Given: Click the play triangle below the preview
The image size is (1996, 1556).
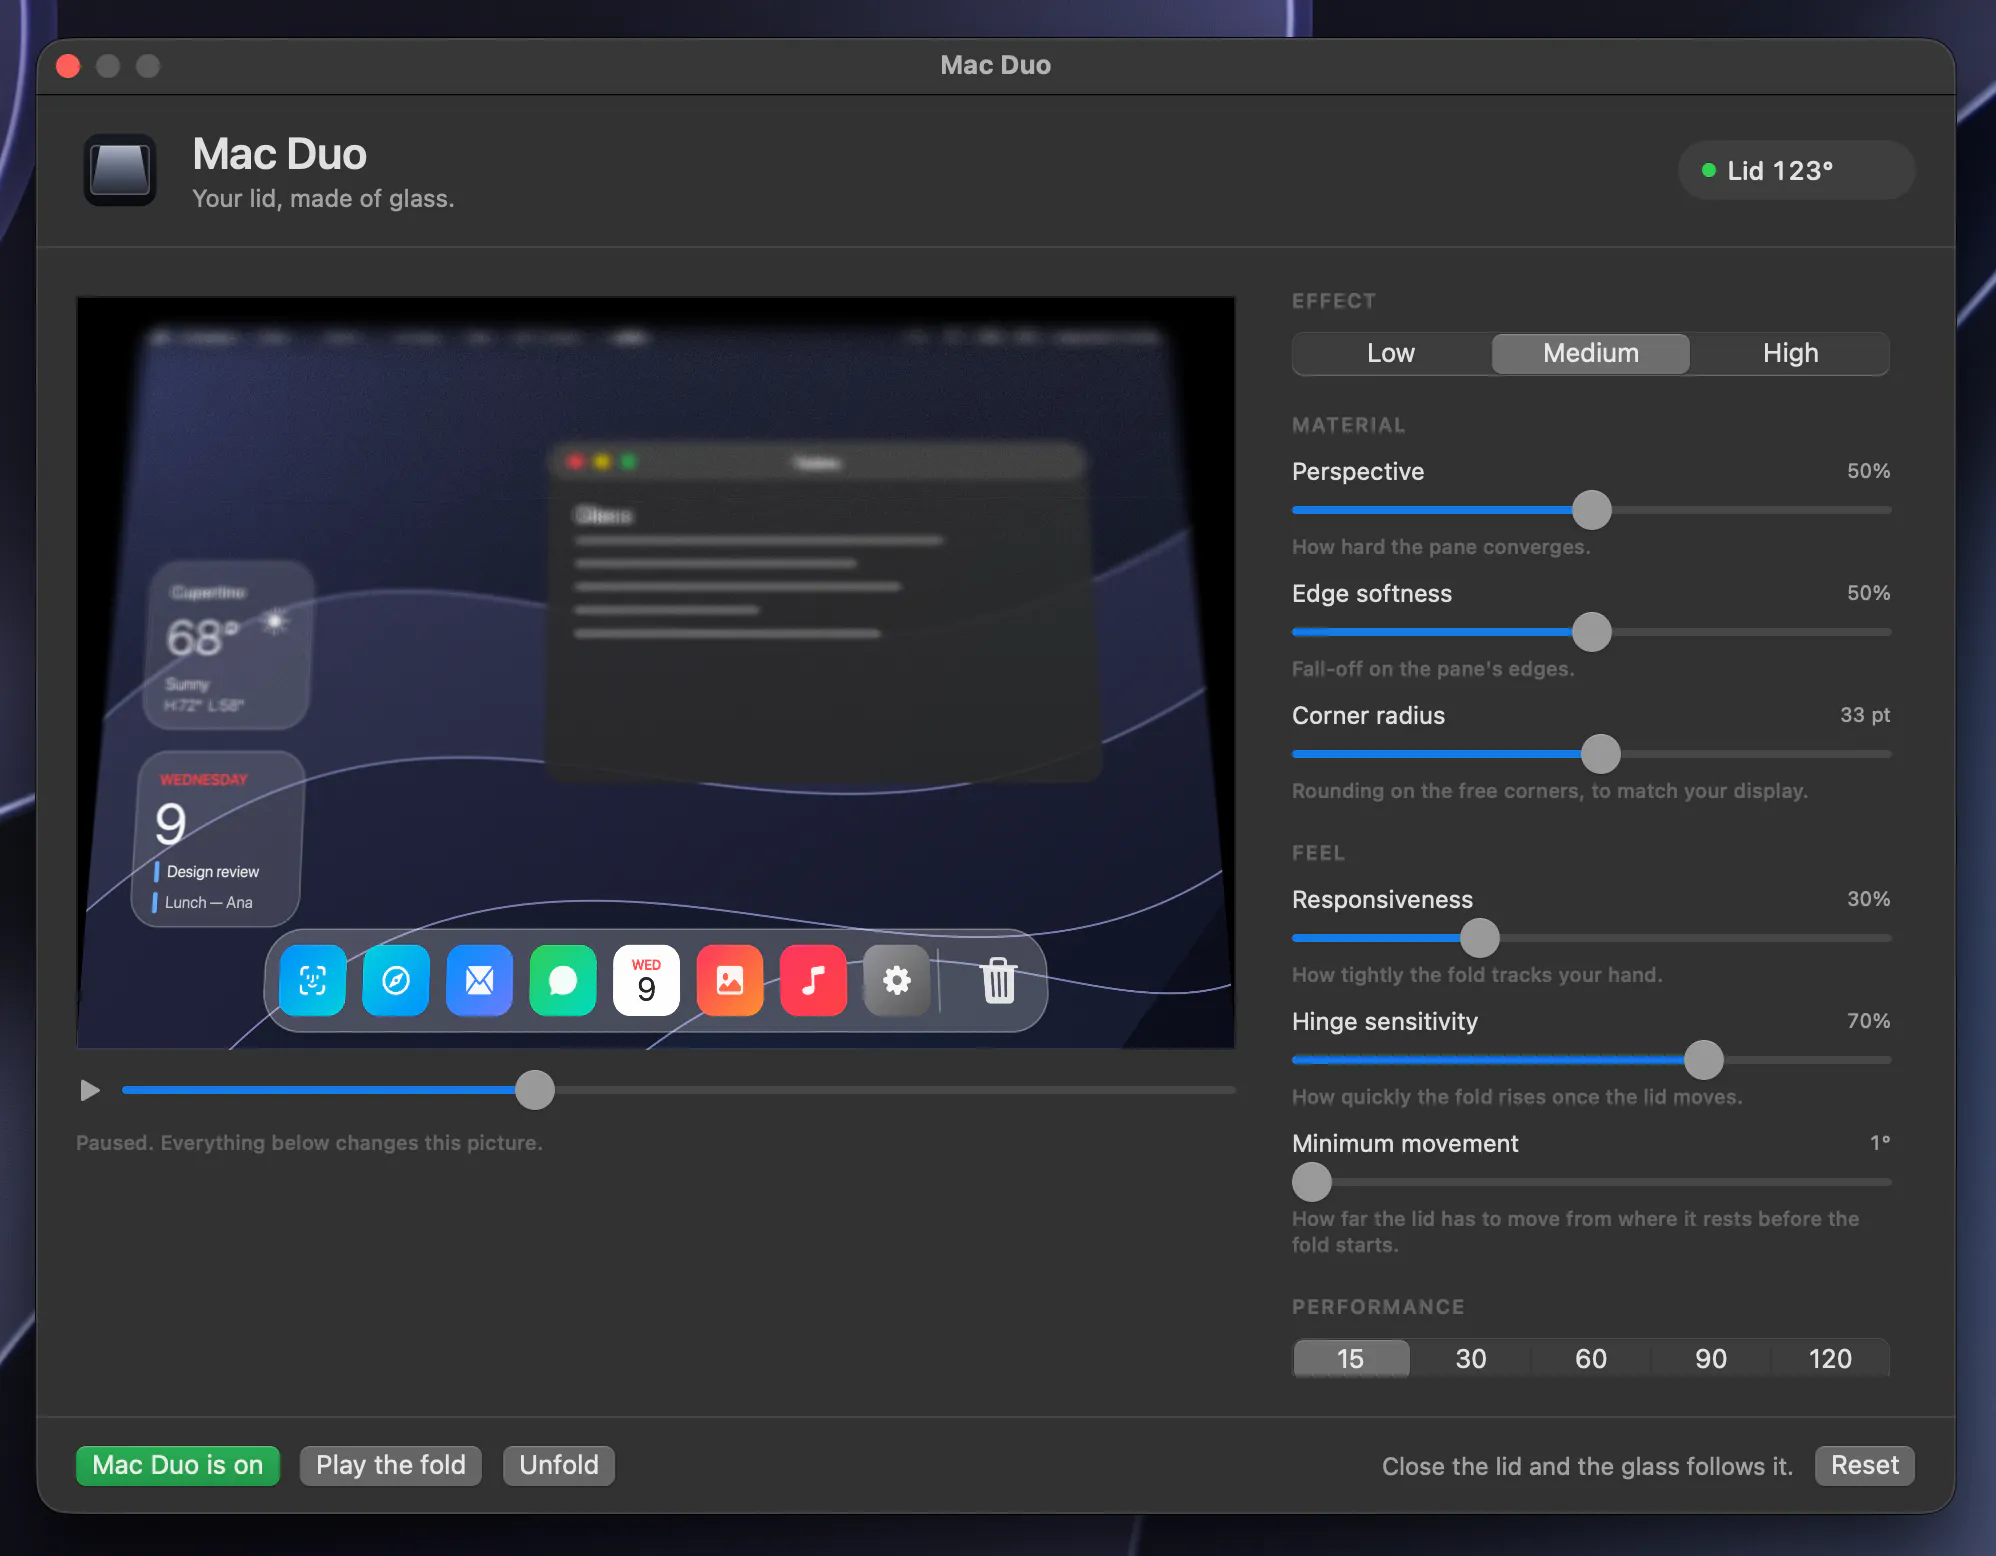Looking at the screenshot, I should pos(90,1090).
